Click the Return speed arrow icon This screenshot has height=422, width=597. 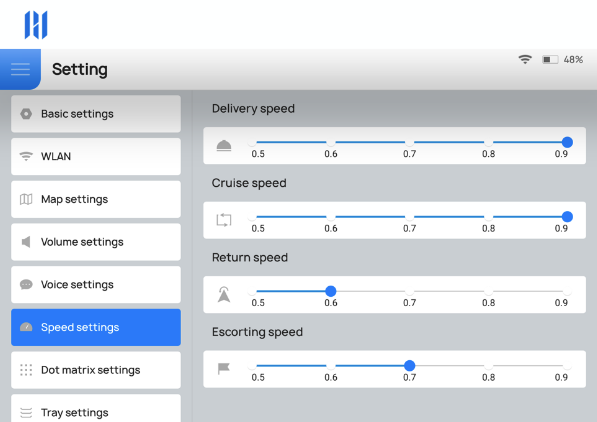pyautogui.click(x=224, y=294)
